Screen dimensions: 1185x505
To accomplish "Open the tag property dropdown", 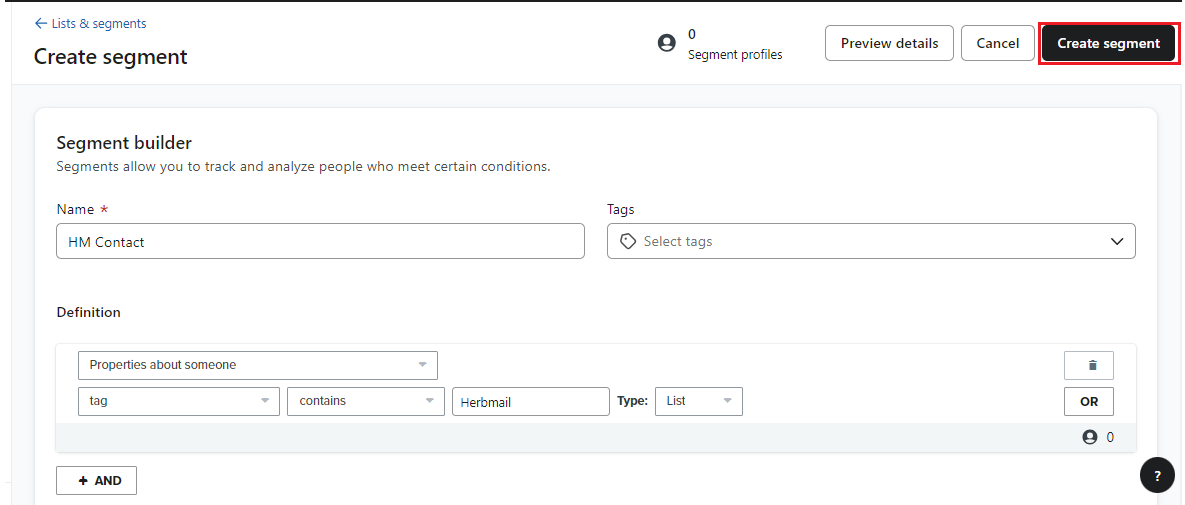I will (179, 401).
